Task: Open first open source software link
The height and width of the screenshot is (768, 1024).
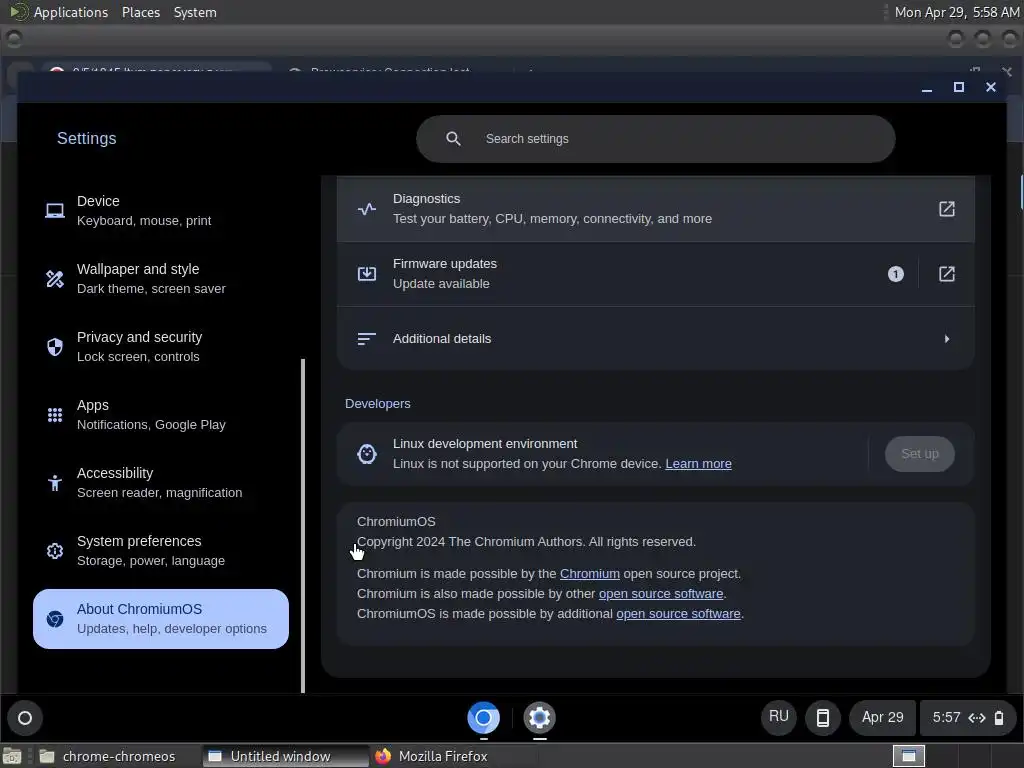Action: click(x=661, y=594)
